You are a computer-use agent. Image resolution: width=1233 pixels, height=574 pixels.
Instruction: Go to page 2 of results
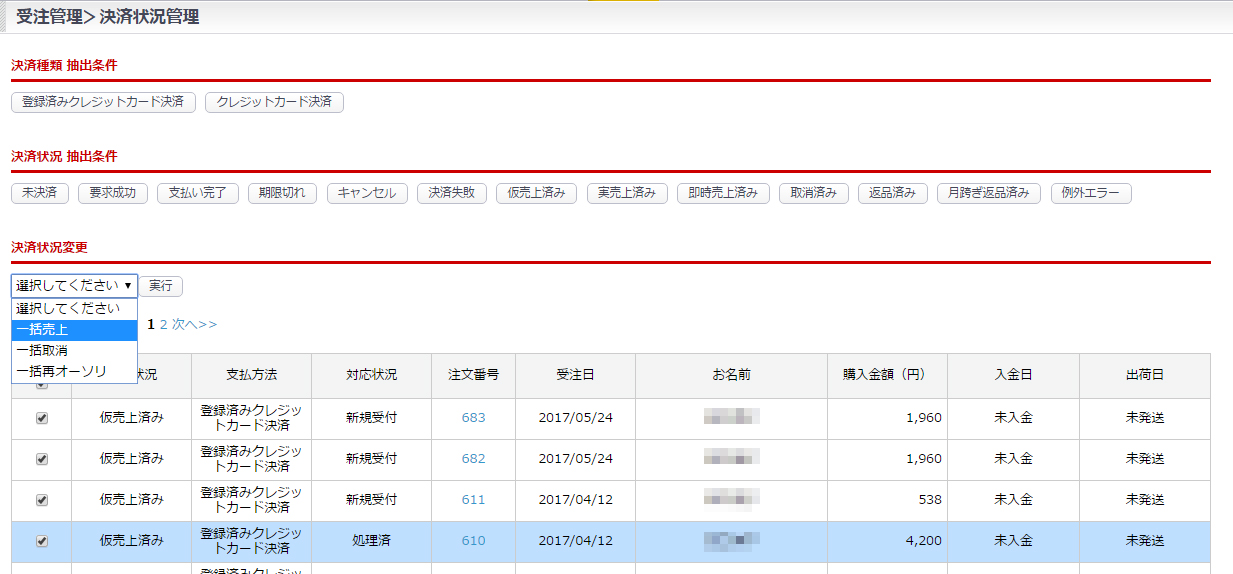(x=164, y=325)
